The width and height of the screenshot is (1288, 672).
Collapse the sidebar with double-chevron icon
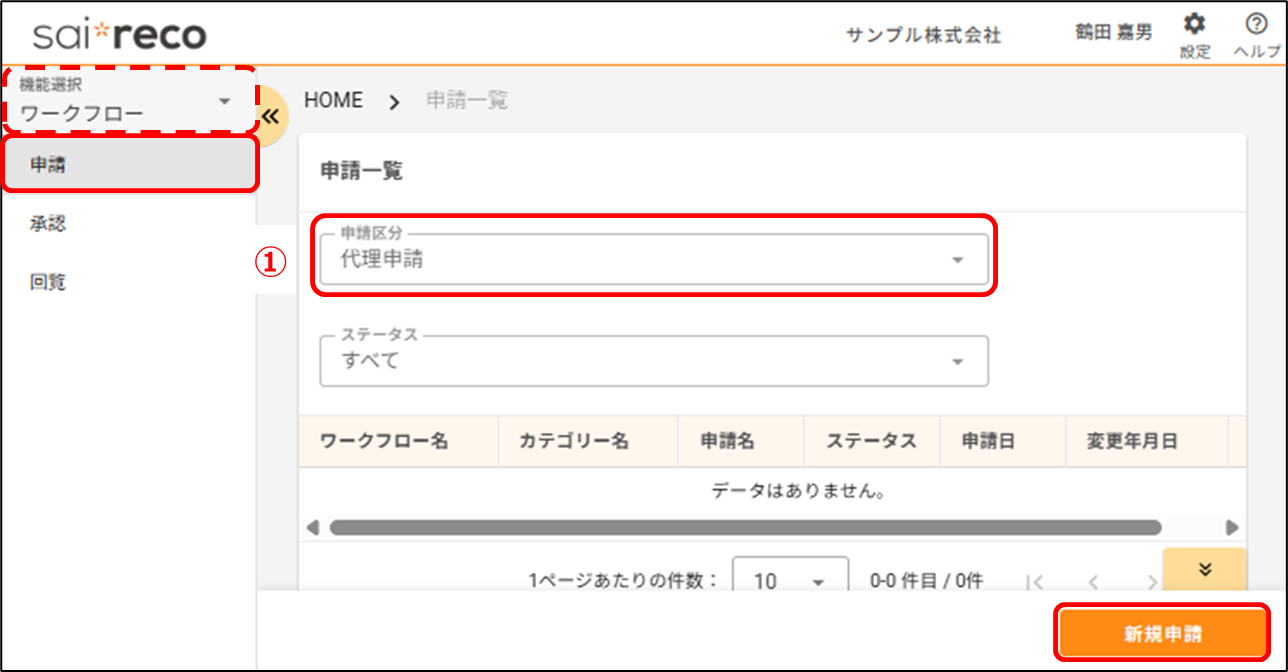point(269,116)
